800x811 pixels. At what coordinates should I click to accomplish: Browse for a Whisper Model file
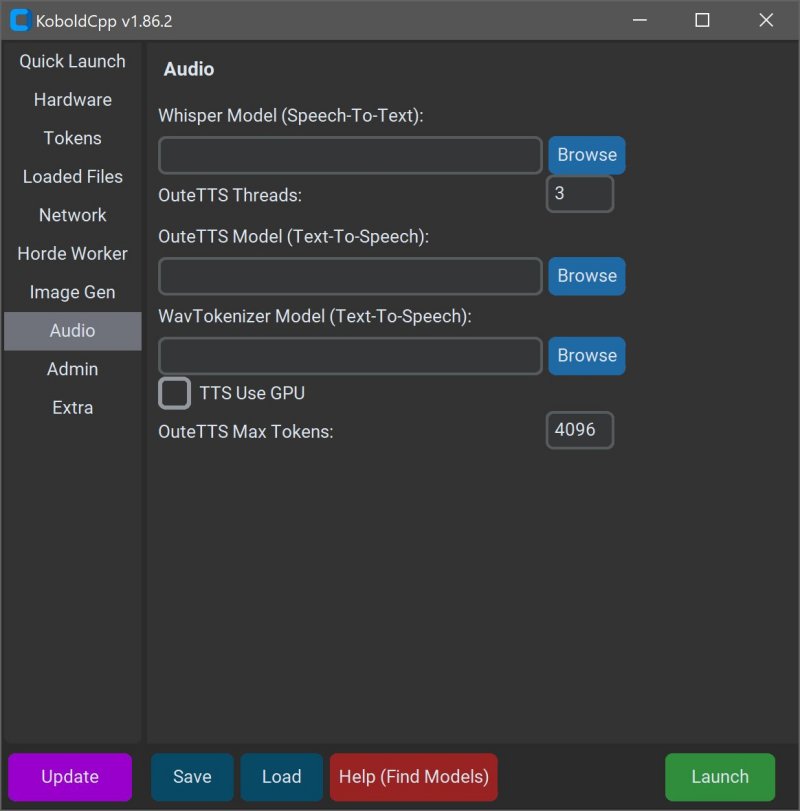586,155
